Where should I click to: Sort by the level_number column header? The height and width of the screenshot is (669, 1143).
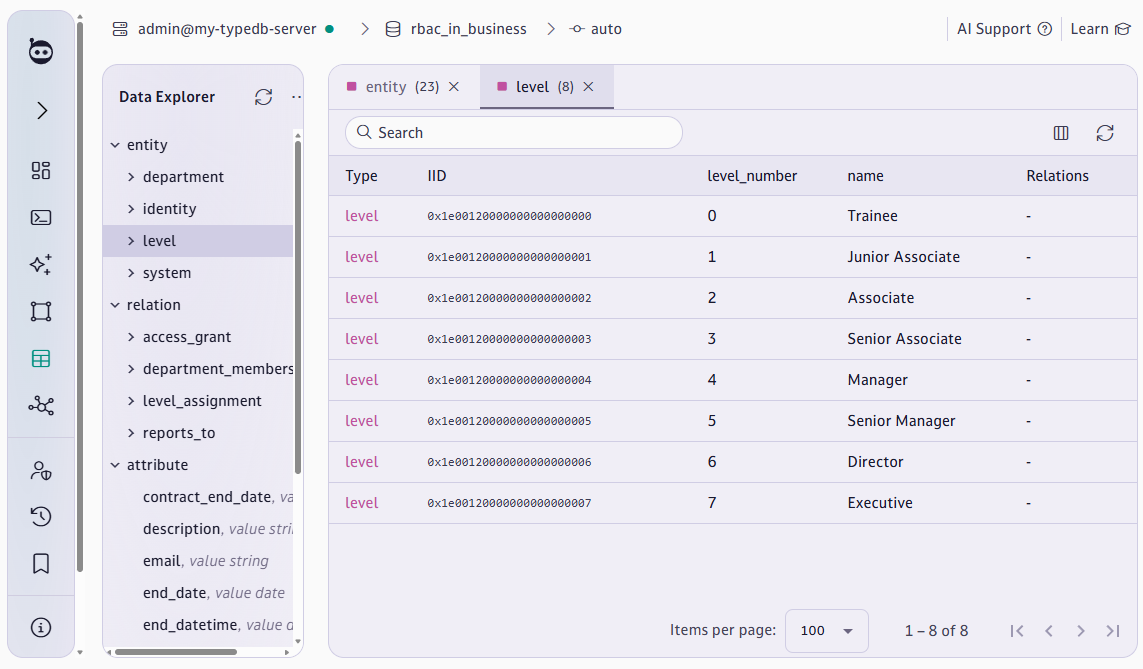coord(752,176)
